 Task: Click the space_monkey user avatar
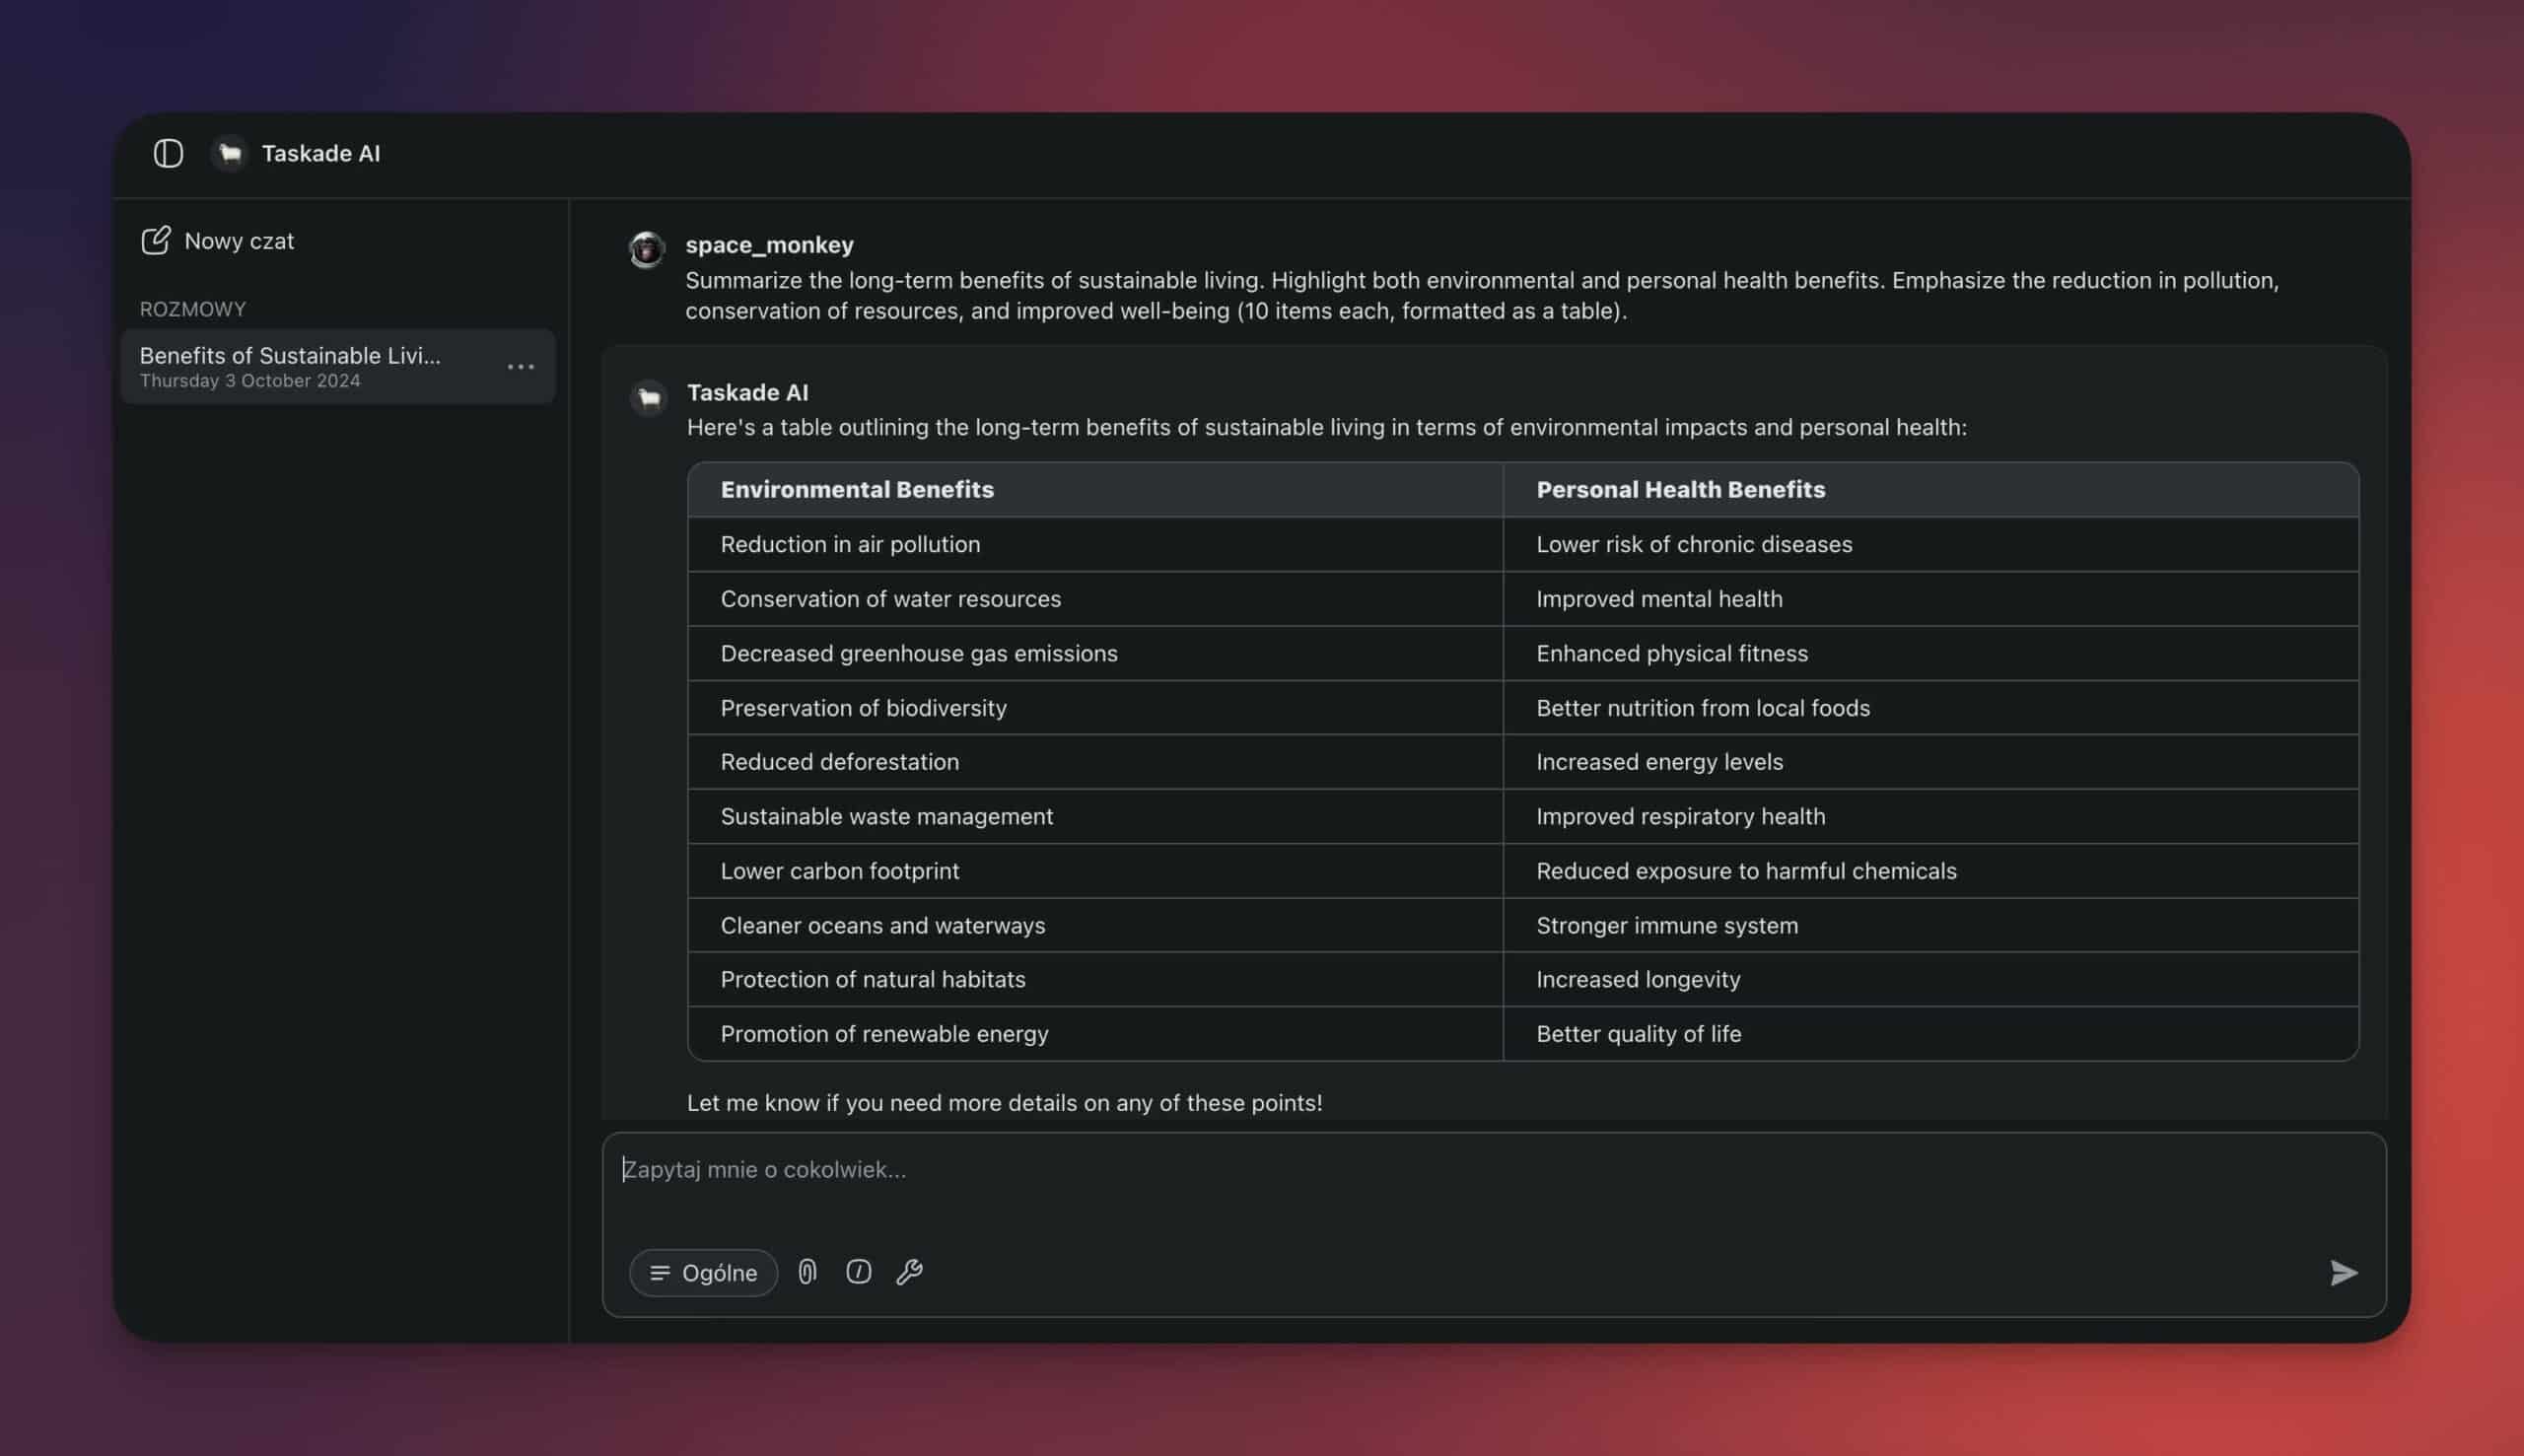646,249
